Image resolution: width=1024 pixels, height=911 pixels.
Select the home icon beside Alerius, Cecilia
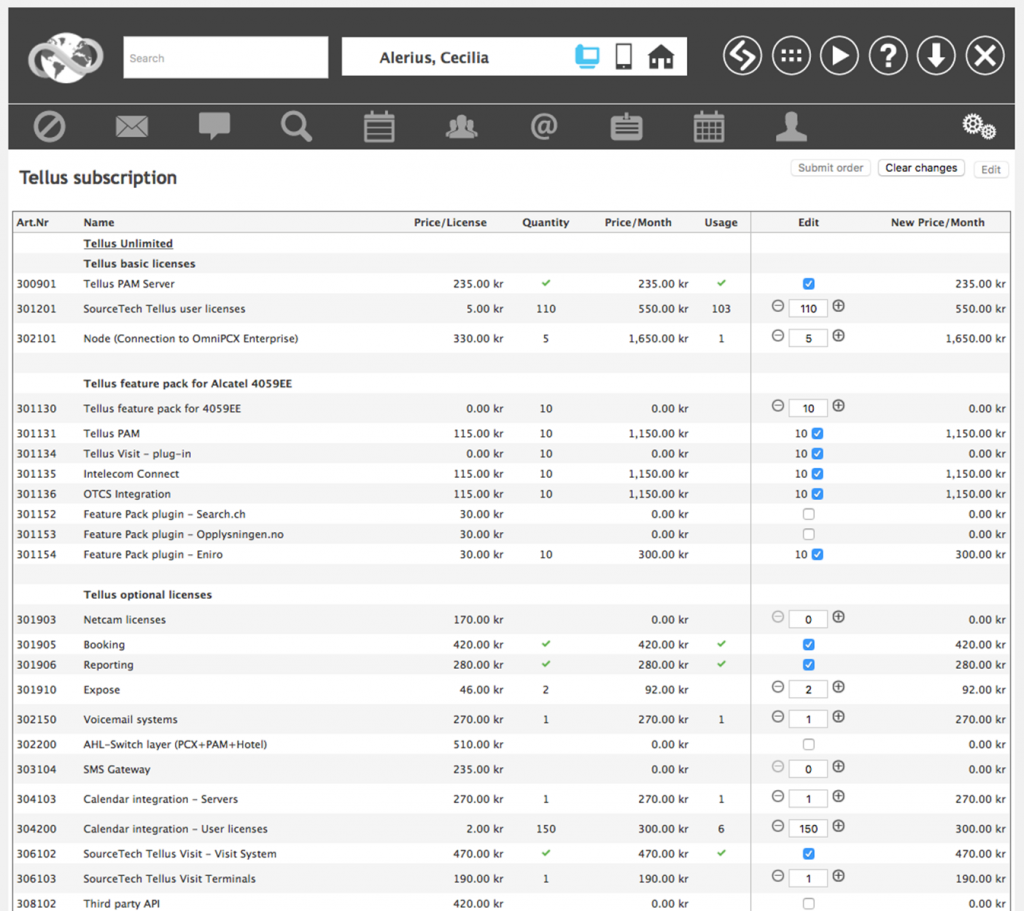pyautogui.click(x=661, y=57)
